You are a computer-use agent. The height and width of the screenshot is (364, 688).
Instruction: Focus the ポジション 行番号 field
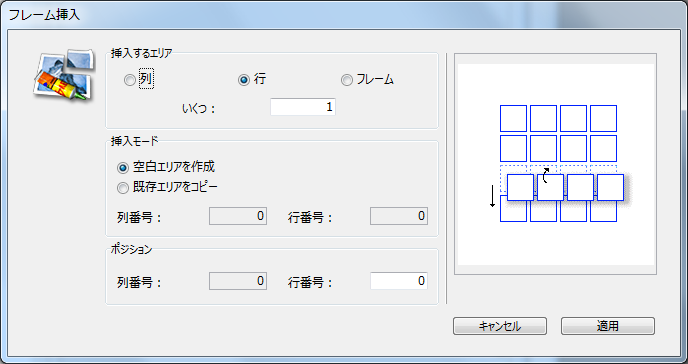point(399,281)
